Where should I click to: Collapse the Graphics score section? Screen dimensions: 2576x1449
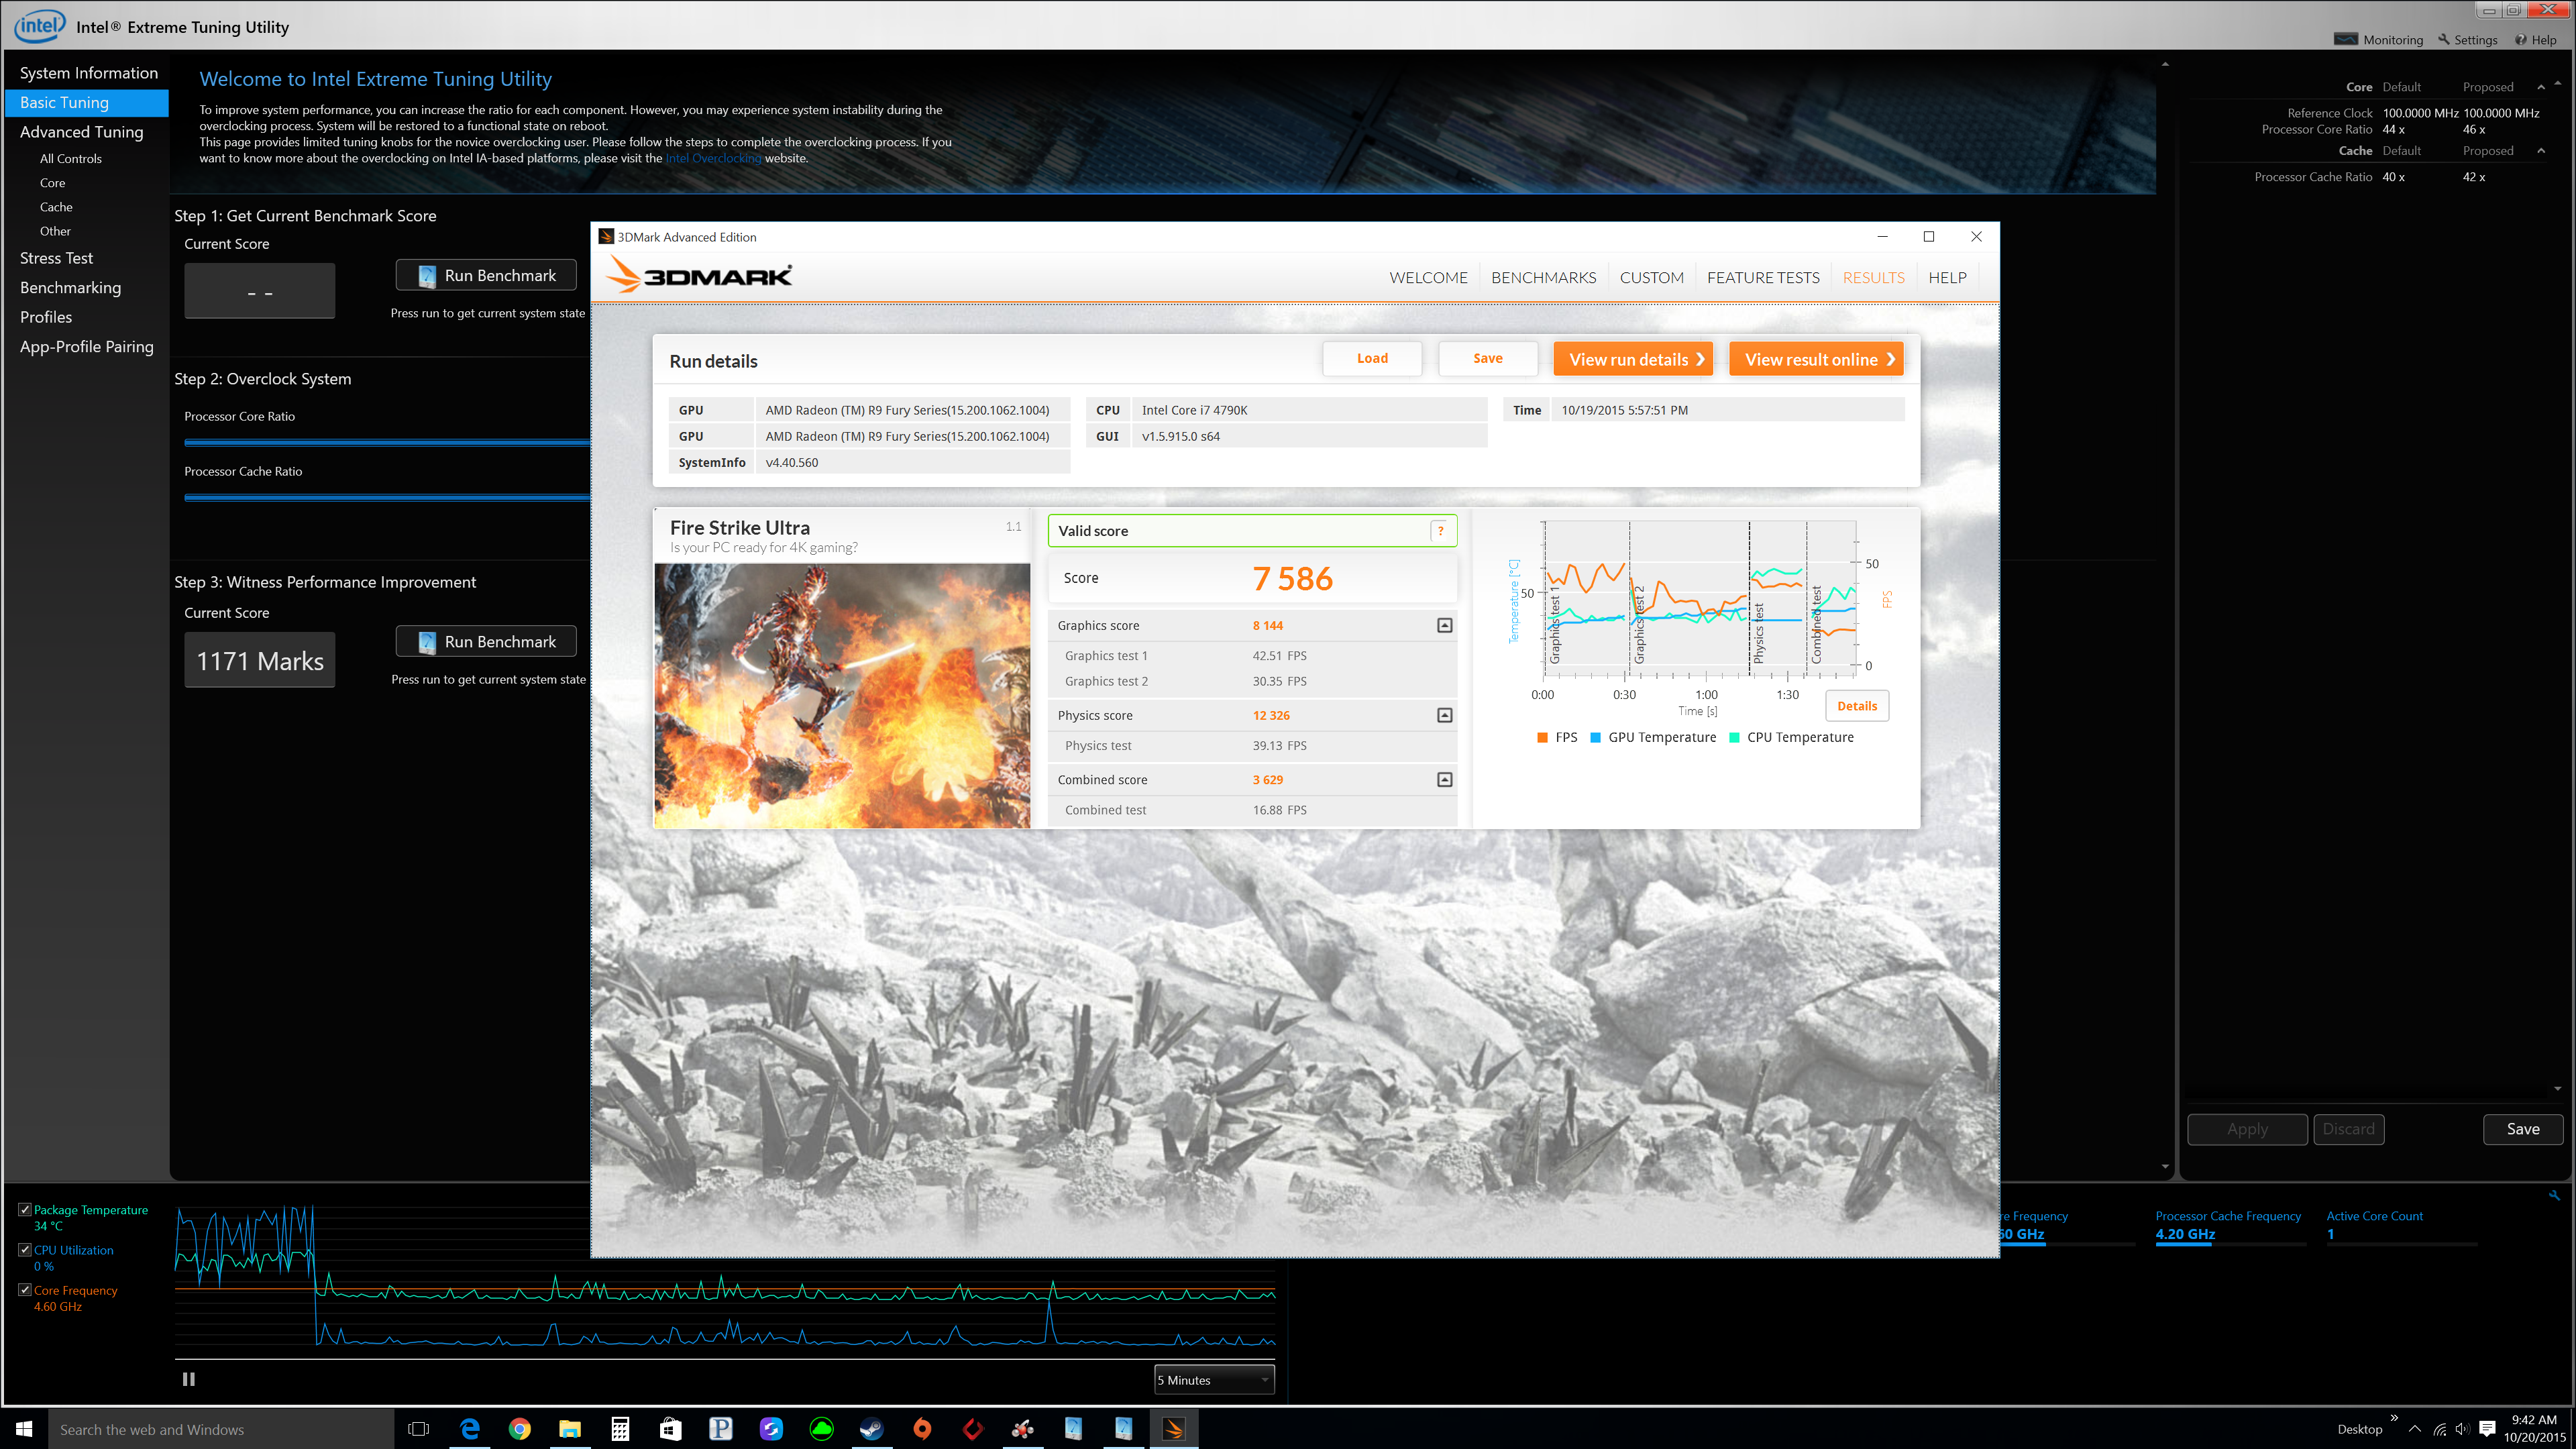[1444, 625]
